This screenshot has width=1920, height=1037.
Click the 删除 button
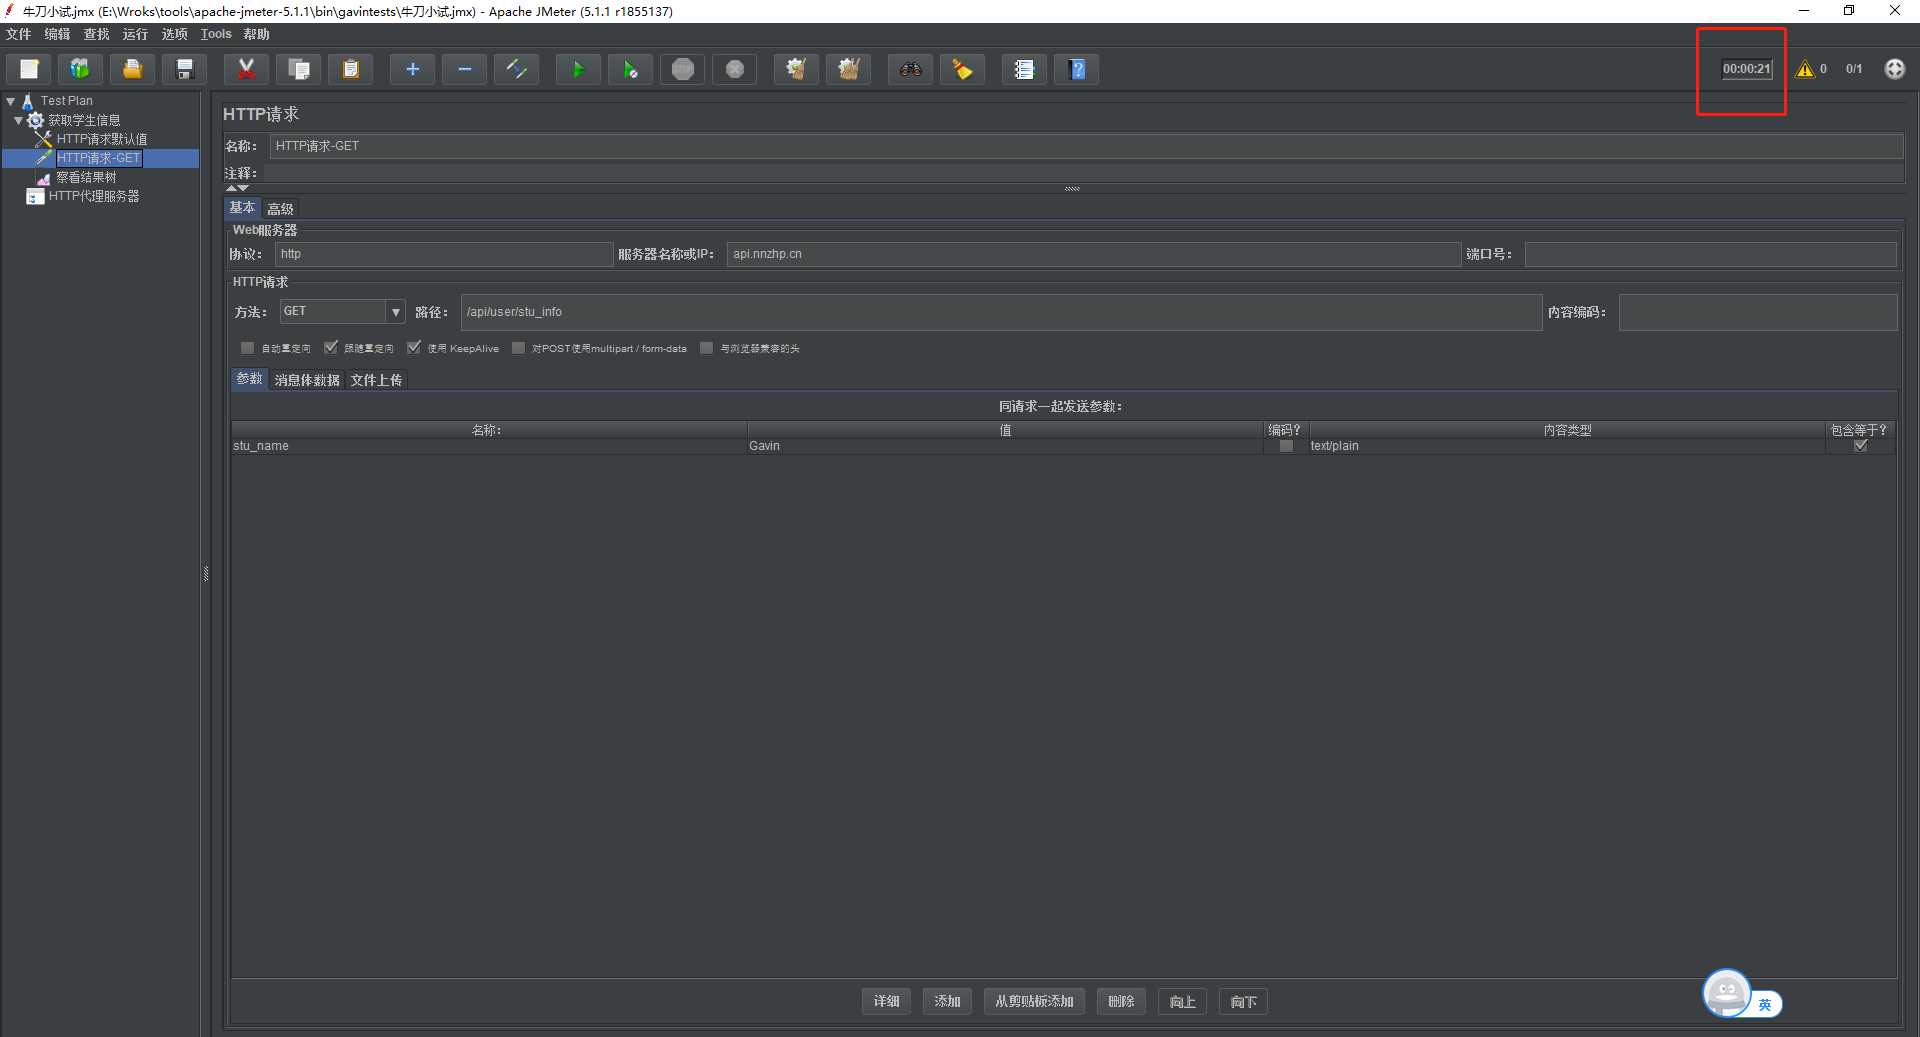pyautogui.click(x=1121, y=1001)
